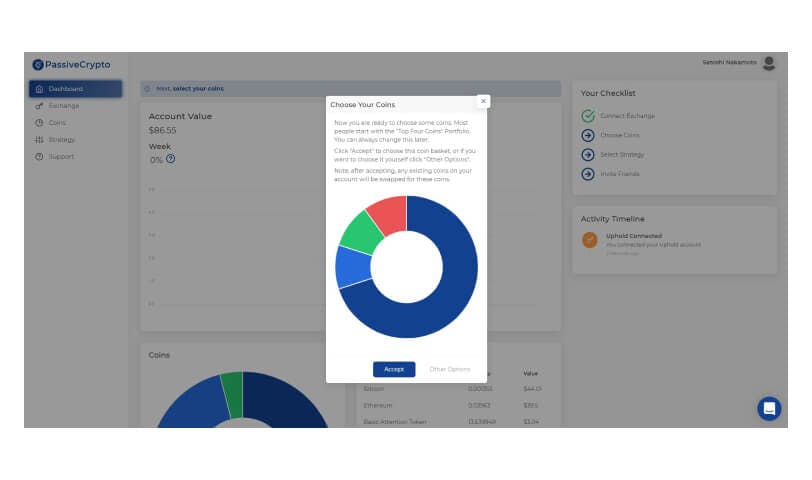Viewport: 812px width, 480px height.
Task: Open Connect Exchange checklist item
Action: 627,116
